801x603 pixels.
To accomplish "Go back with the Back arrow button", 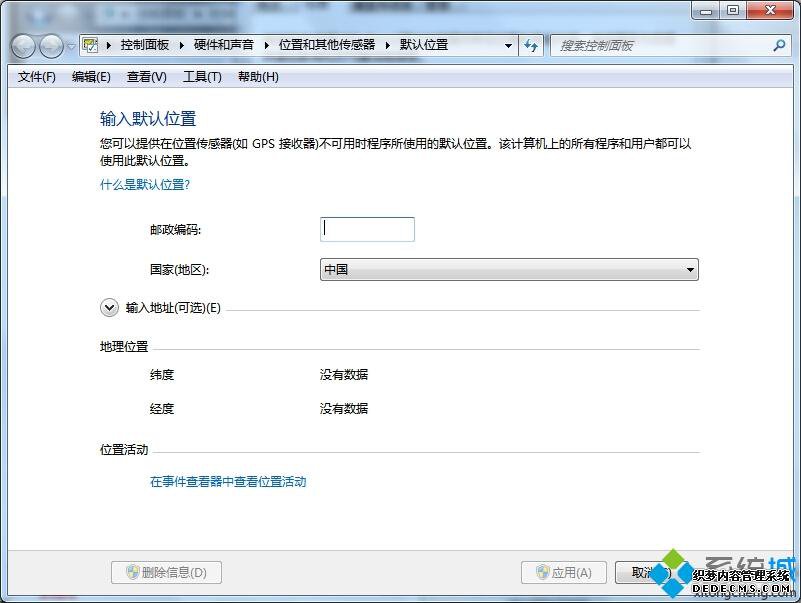I will 23,47.
